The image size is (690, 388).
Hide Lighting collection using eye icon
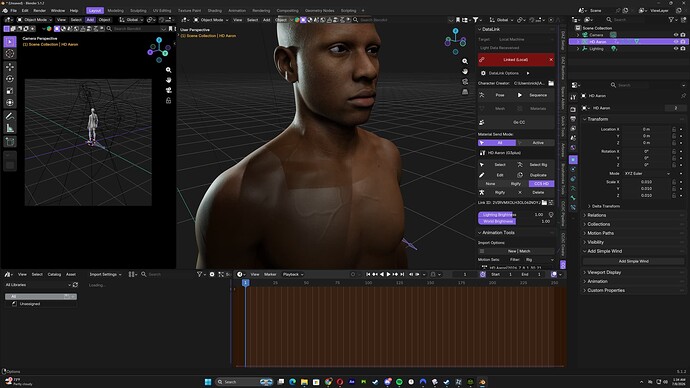pos(676,49)
